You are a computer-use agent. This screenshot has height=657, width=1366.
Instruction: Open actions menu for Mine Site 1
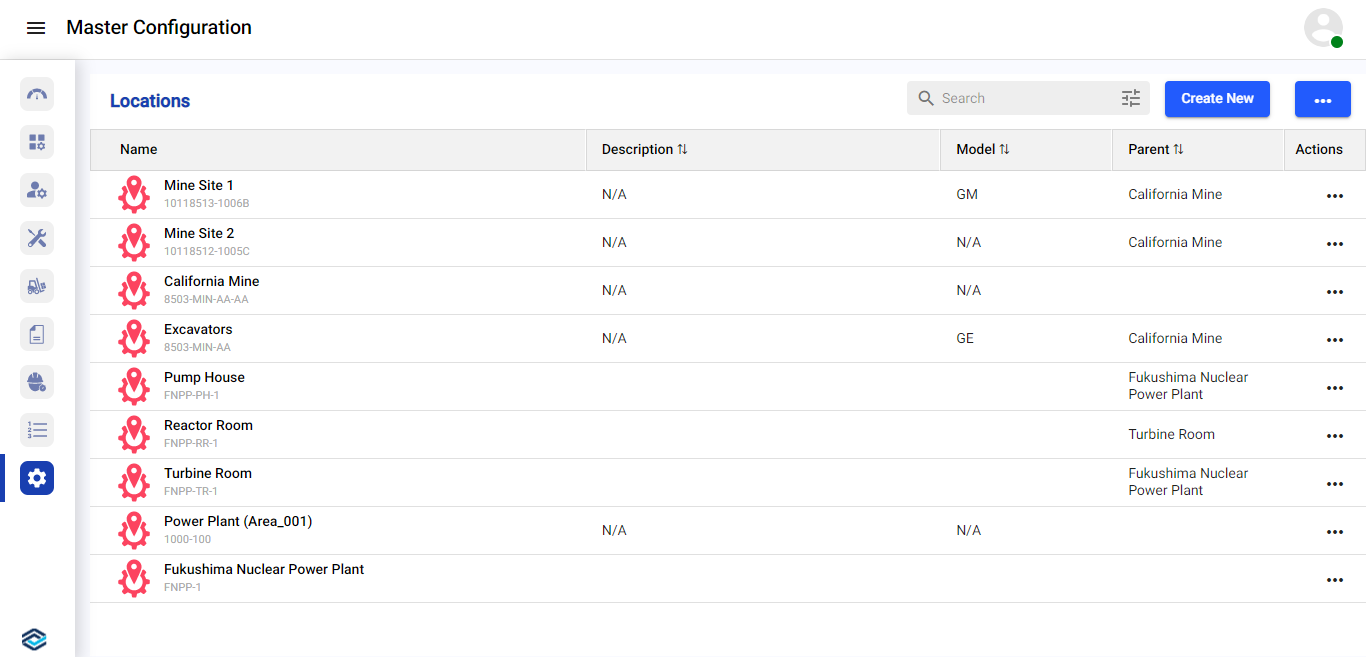tap(1334, 196)
